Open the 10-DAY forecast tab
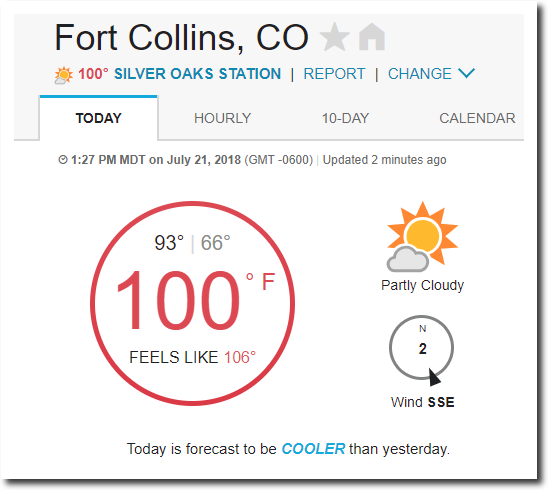This screenshot has height=490, width=548. click(345, 118)
